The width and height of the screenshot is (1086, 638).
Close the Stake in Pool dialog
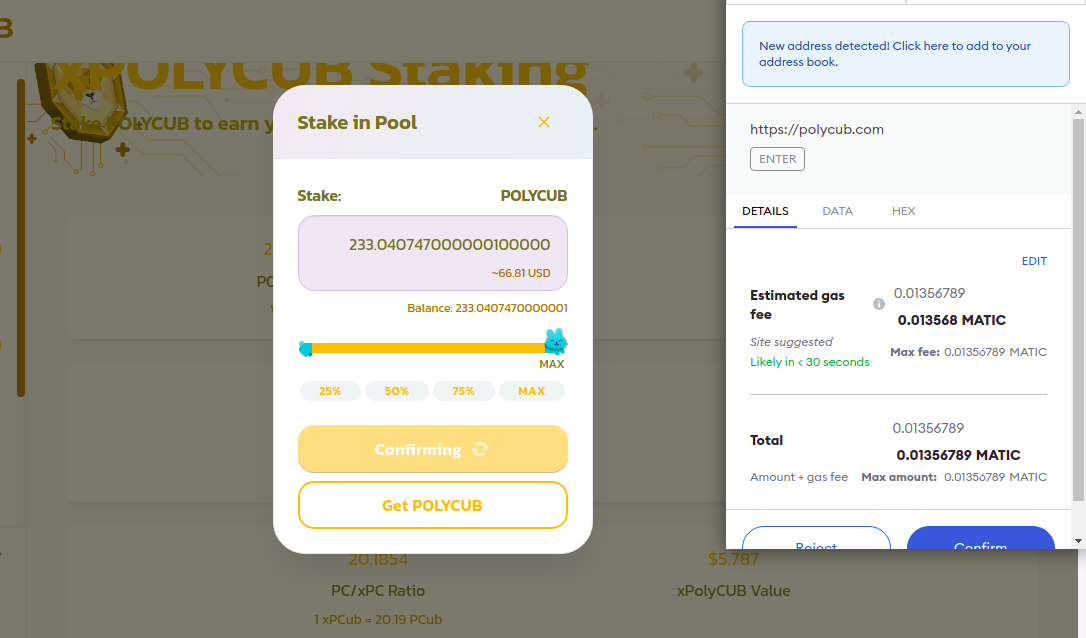544,122
